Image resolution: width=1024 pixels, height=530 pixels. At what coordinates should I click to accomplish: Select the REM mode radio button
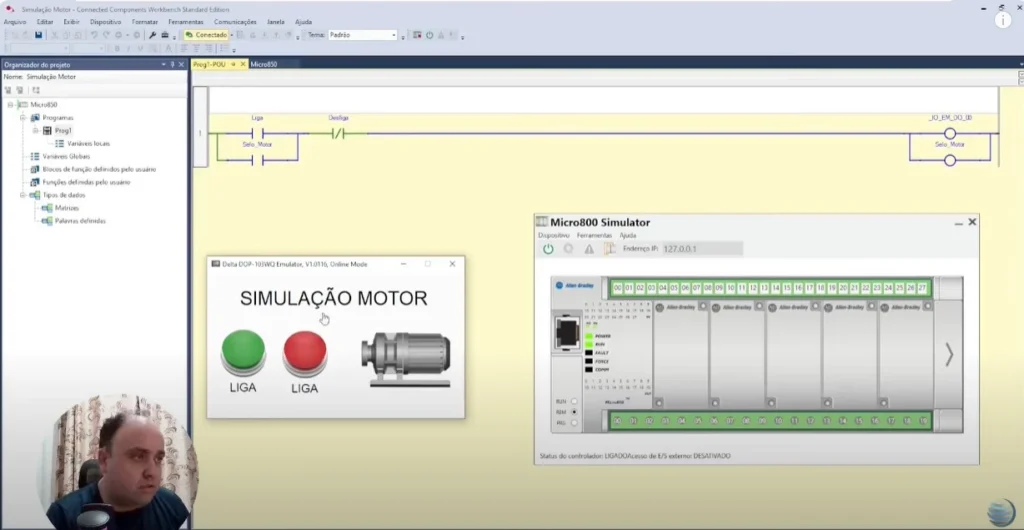click(574, 412)
